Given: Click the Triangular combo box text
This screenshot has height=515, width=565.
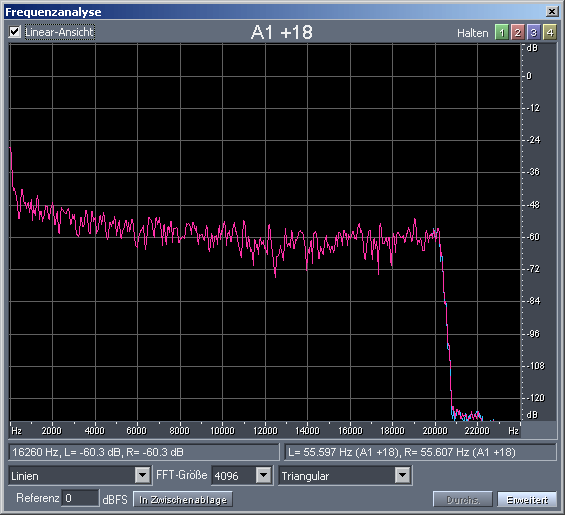Looking at the screenshot, I should 306,476.
